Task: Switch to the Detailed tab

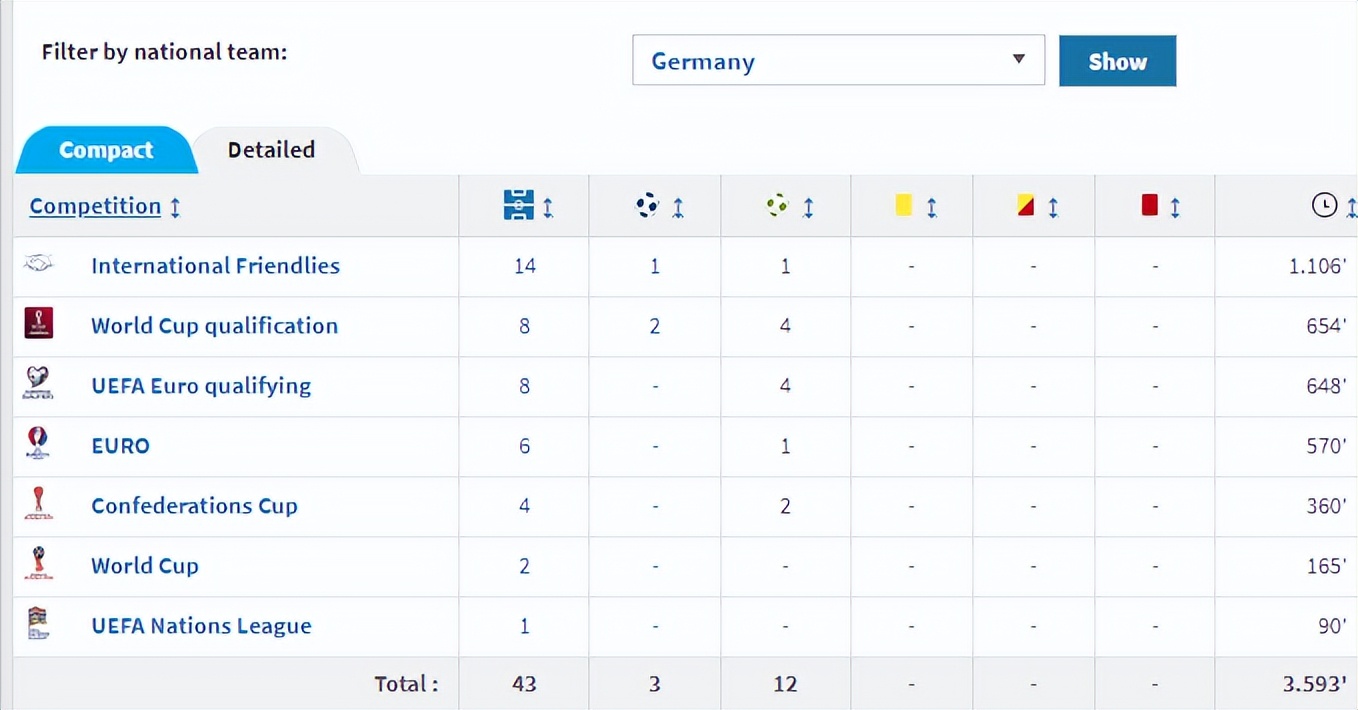Action: coord(271,150)
